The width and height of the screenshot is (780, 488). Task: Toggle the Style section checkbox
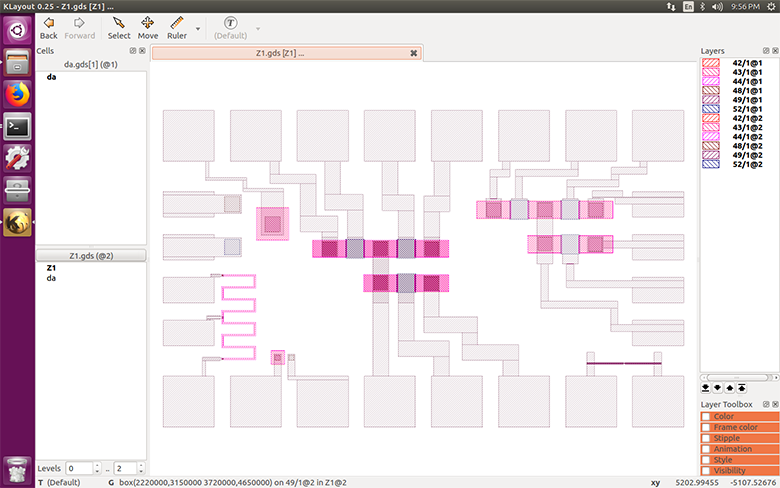point(706,460)
